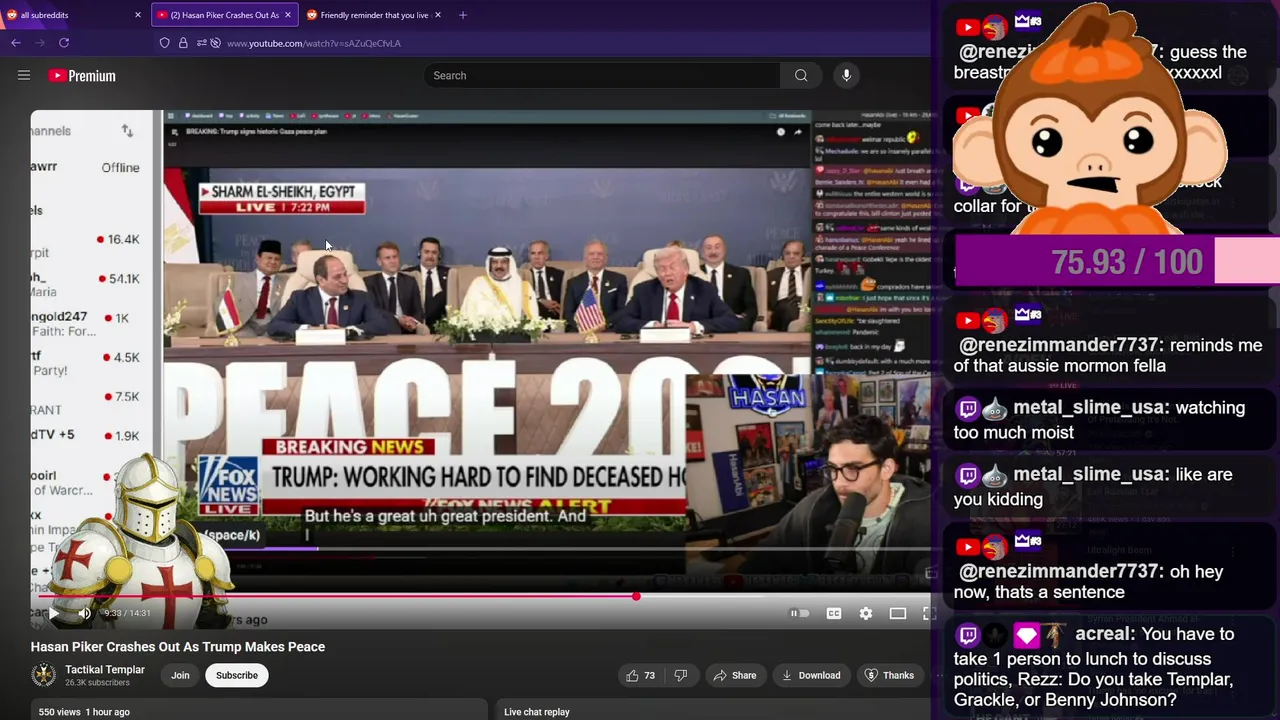Screen dimensions: 1280x720
Task: Open Tactikal Templar channel avatar
Action: 44,675
